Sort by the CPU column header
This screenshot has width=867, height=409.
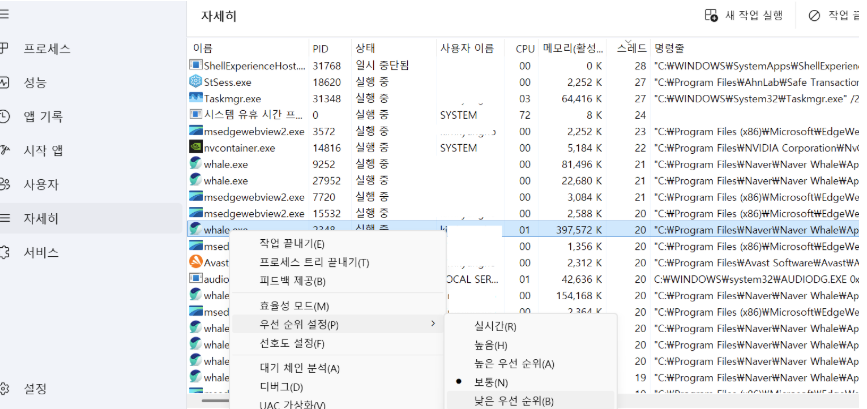pos(523,48)
